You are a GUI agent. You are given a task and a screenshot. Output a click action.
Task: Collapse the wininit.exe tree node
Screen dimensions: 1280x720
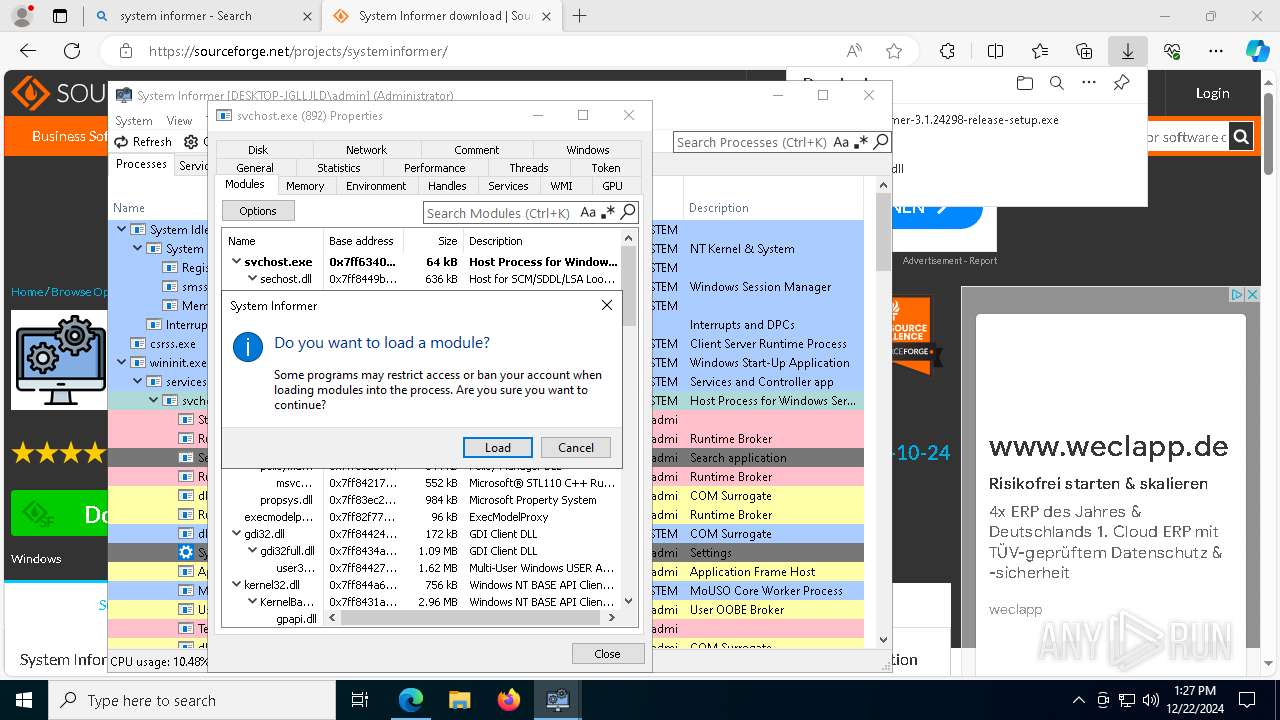(122, 362)
